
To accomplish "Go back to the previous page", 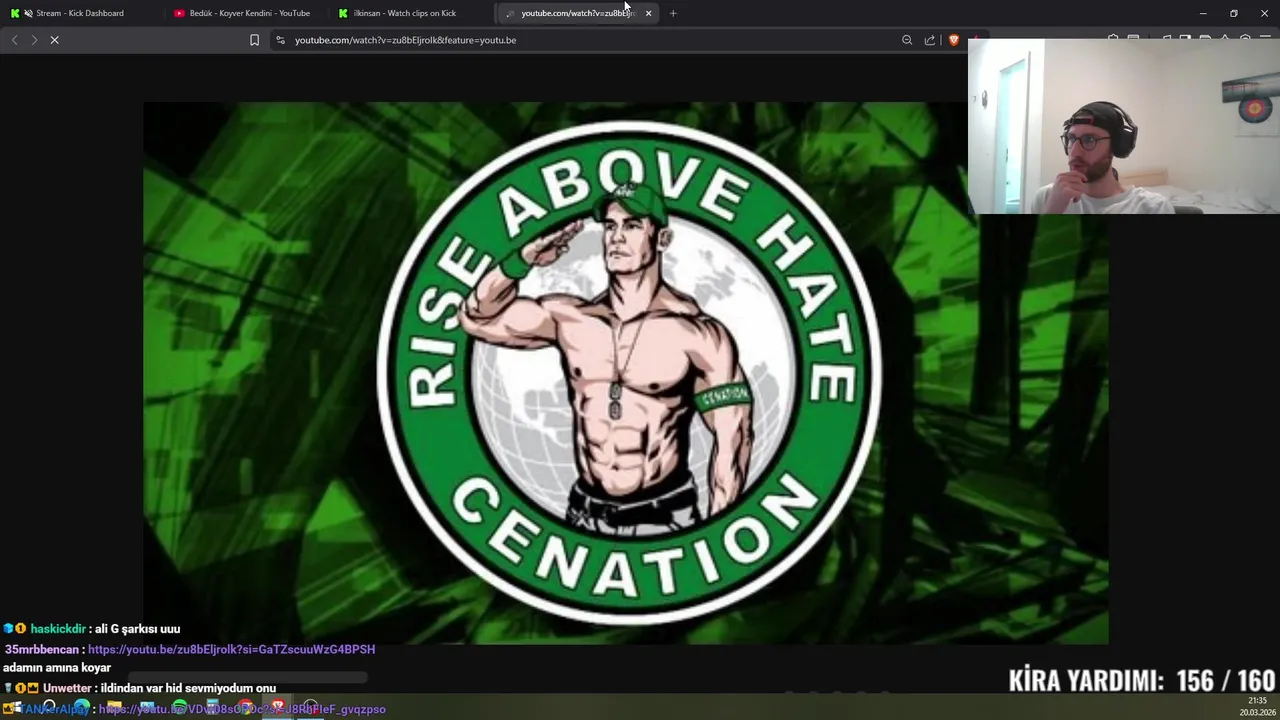I will pos(14,40).
